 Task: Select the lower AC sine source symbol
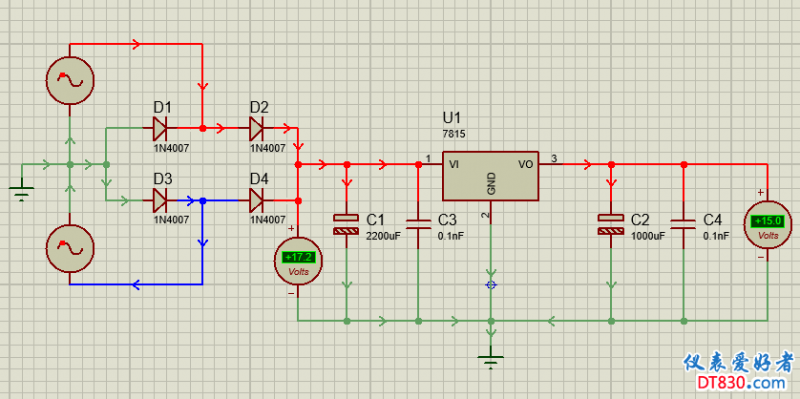[70, 248]
